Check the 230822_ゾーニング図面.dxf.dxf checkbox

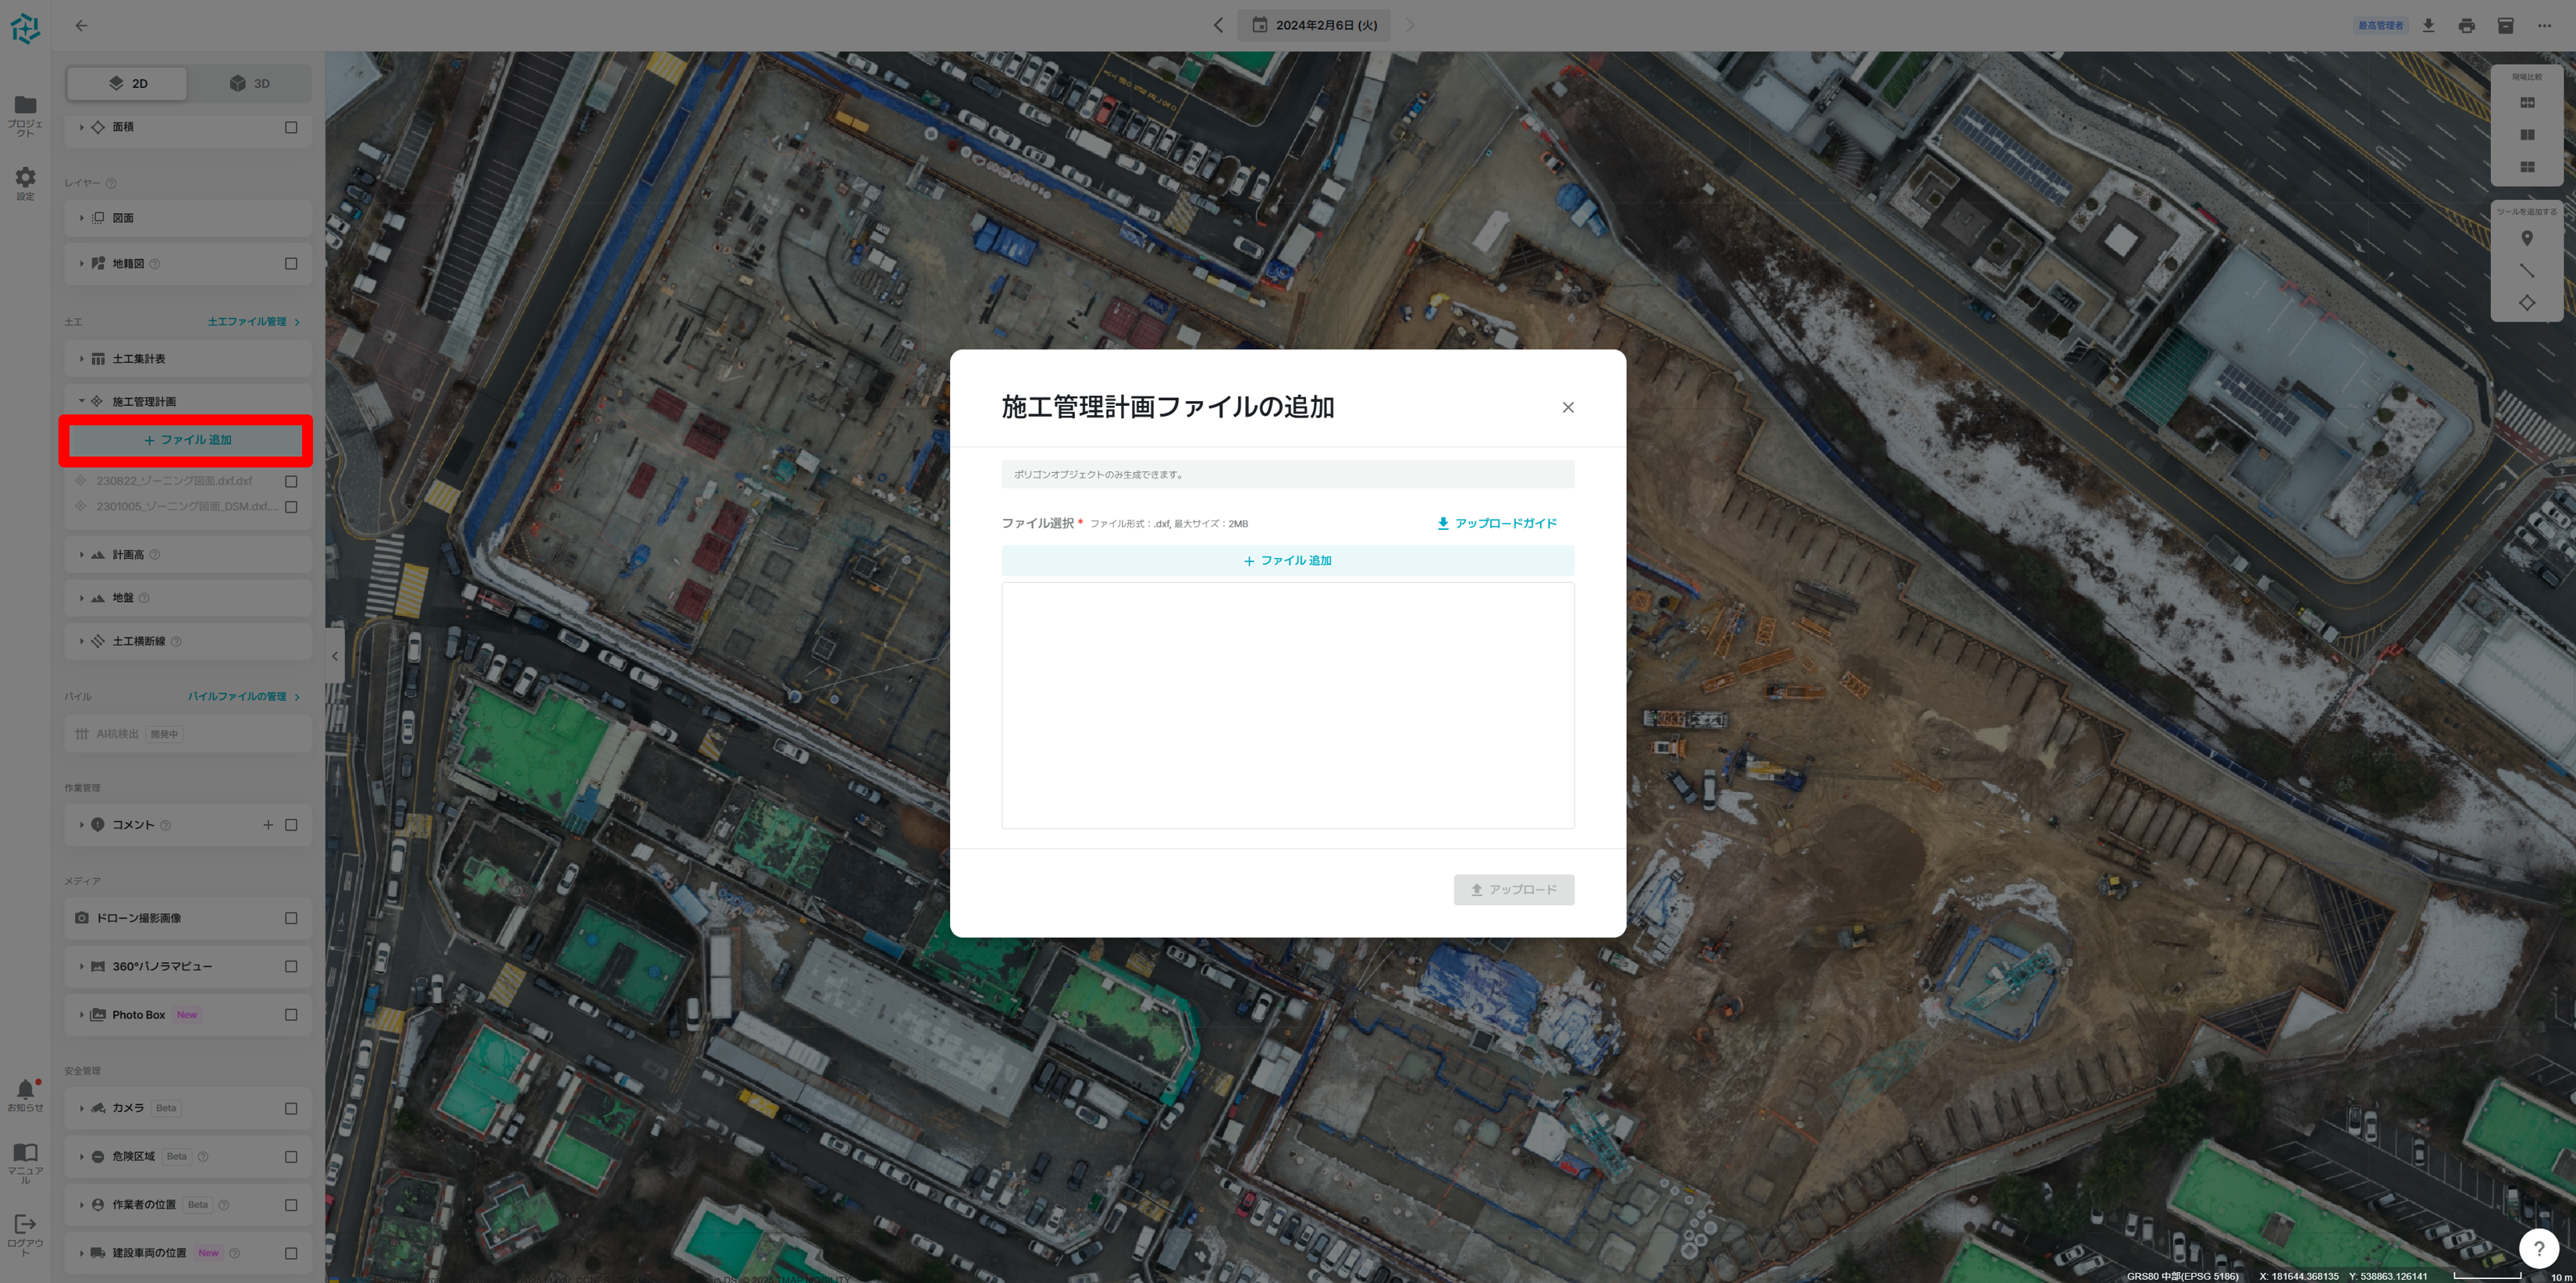290,481
